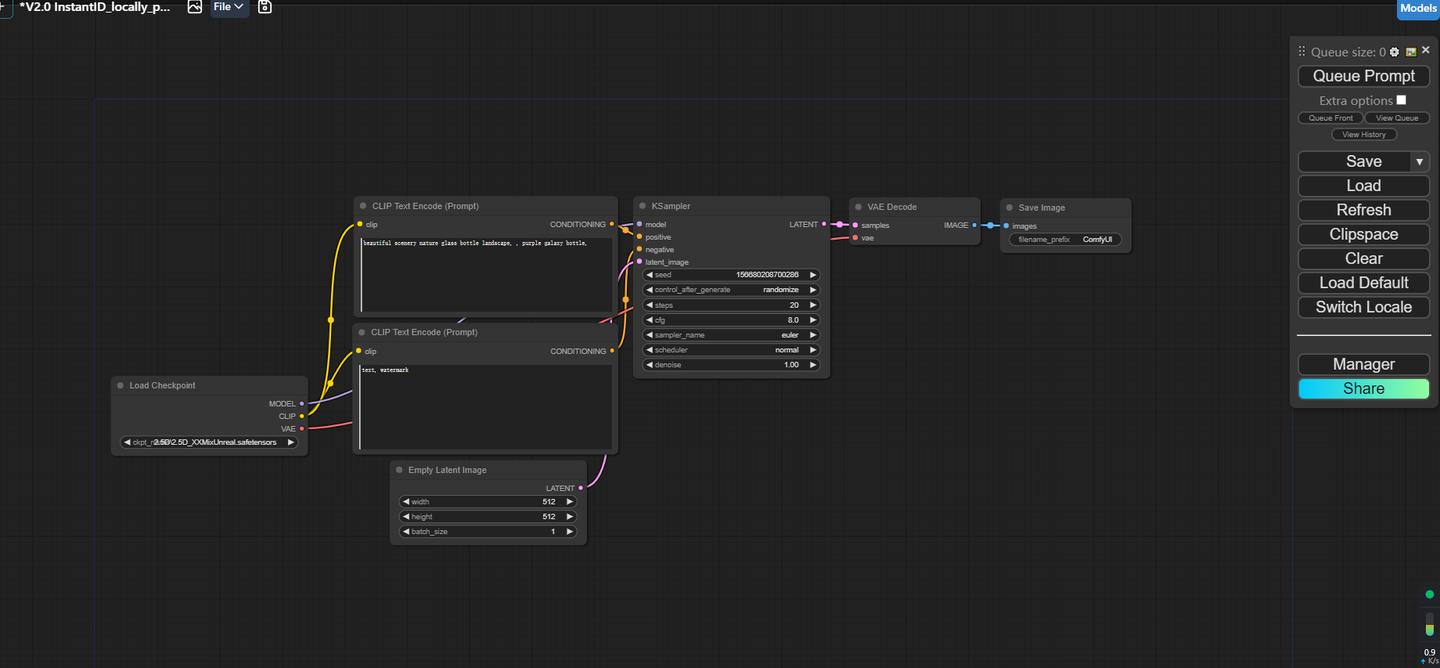Click the positive prompt text area
The image size is (1440, 668).
485,275
